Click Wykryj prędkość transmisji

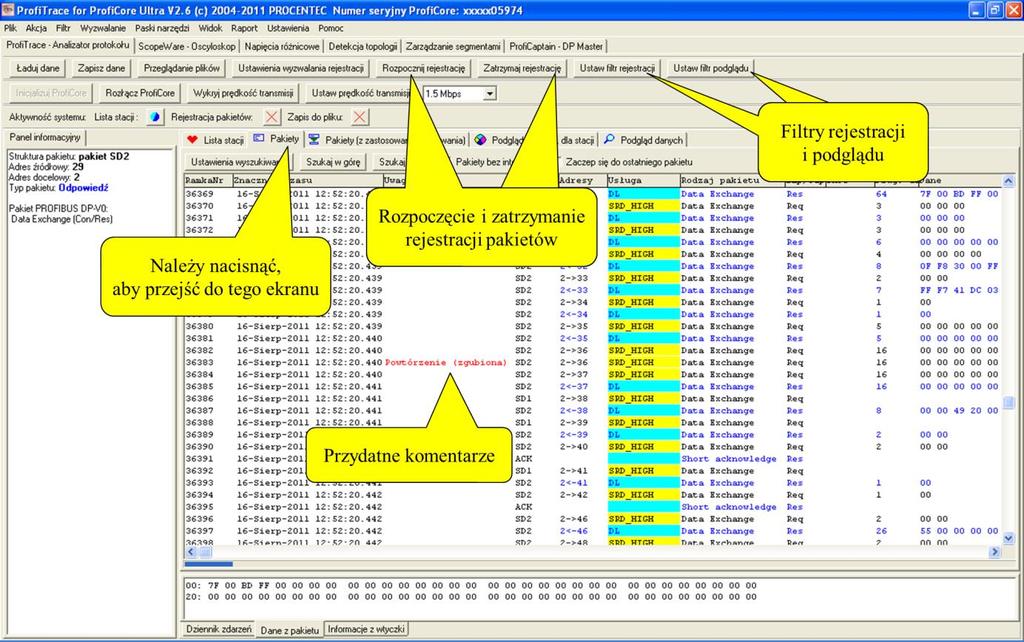243,93
